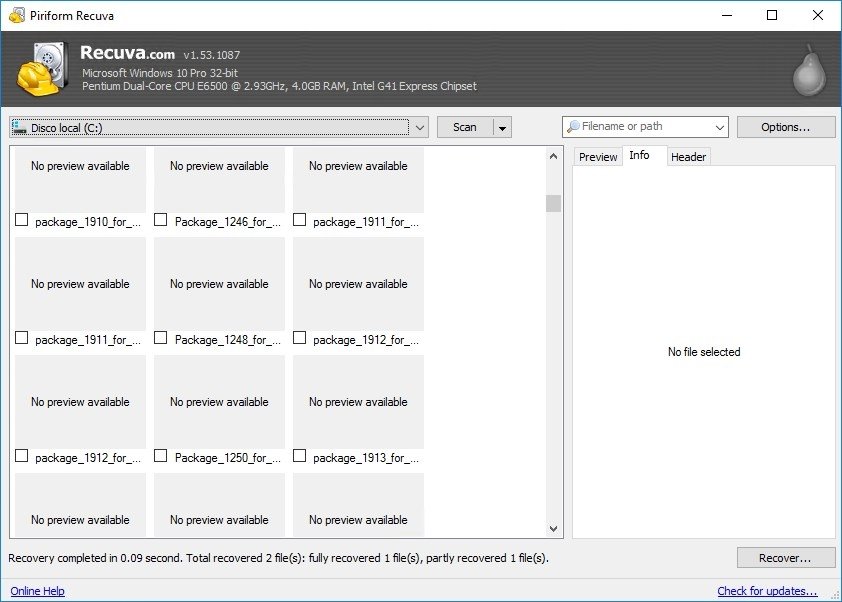Screen dimensions: 842x602
Task: Click the file list scroll-up arrow
Action: pyautogui.click(x=553, y=156)
